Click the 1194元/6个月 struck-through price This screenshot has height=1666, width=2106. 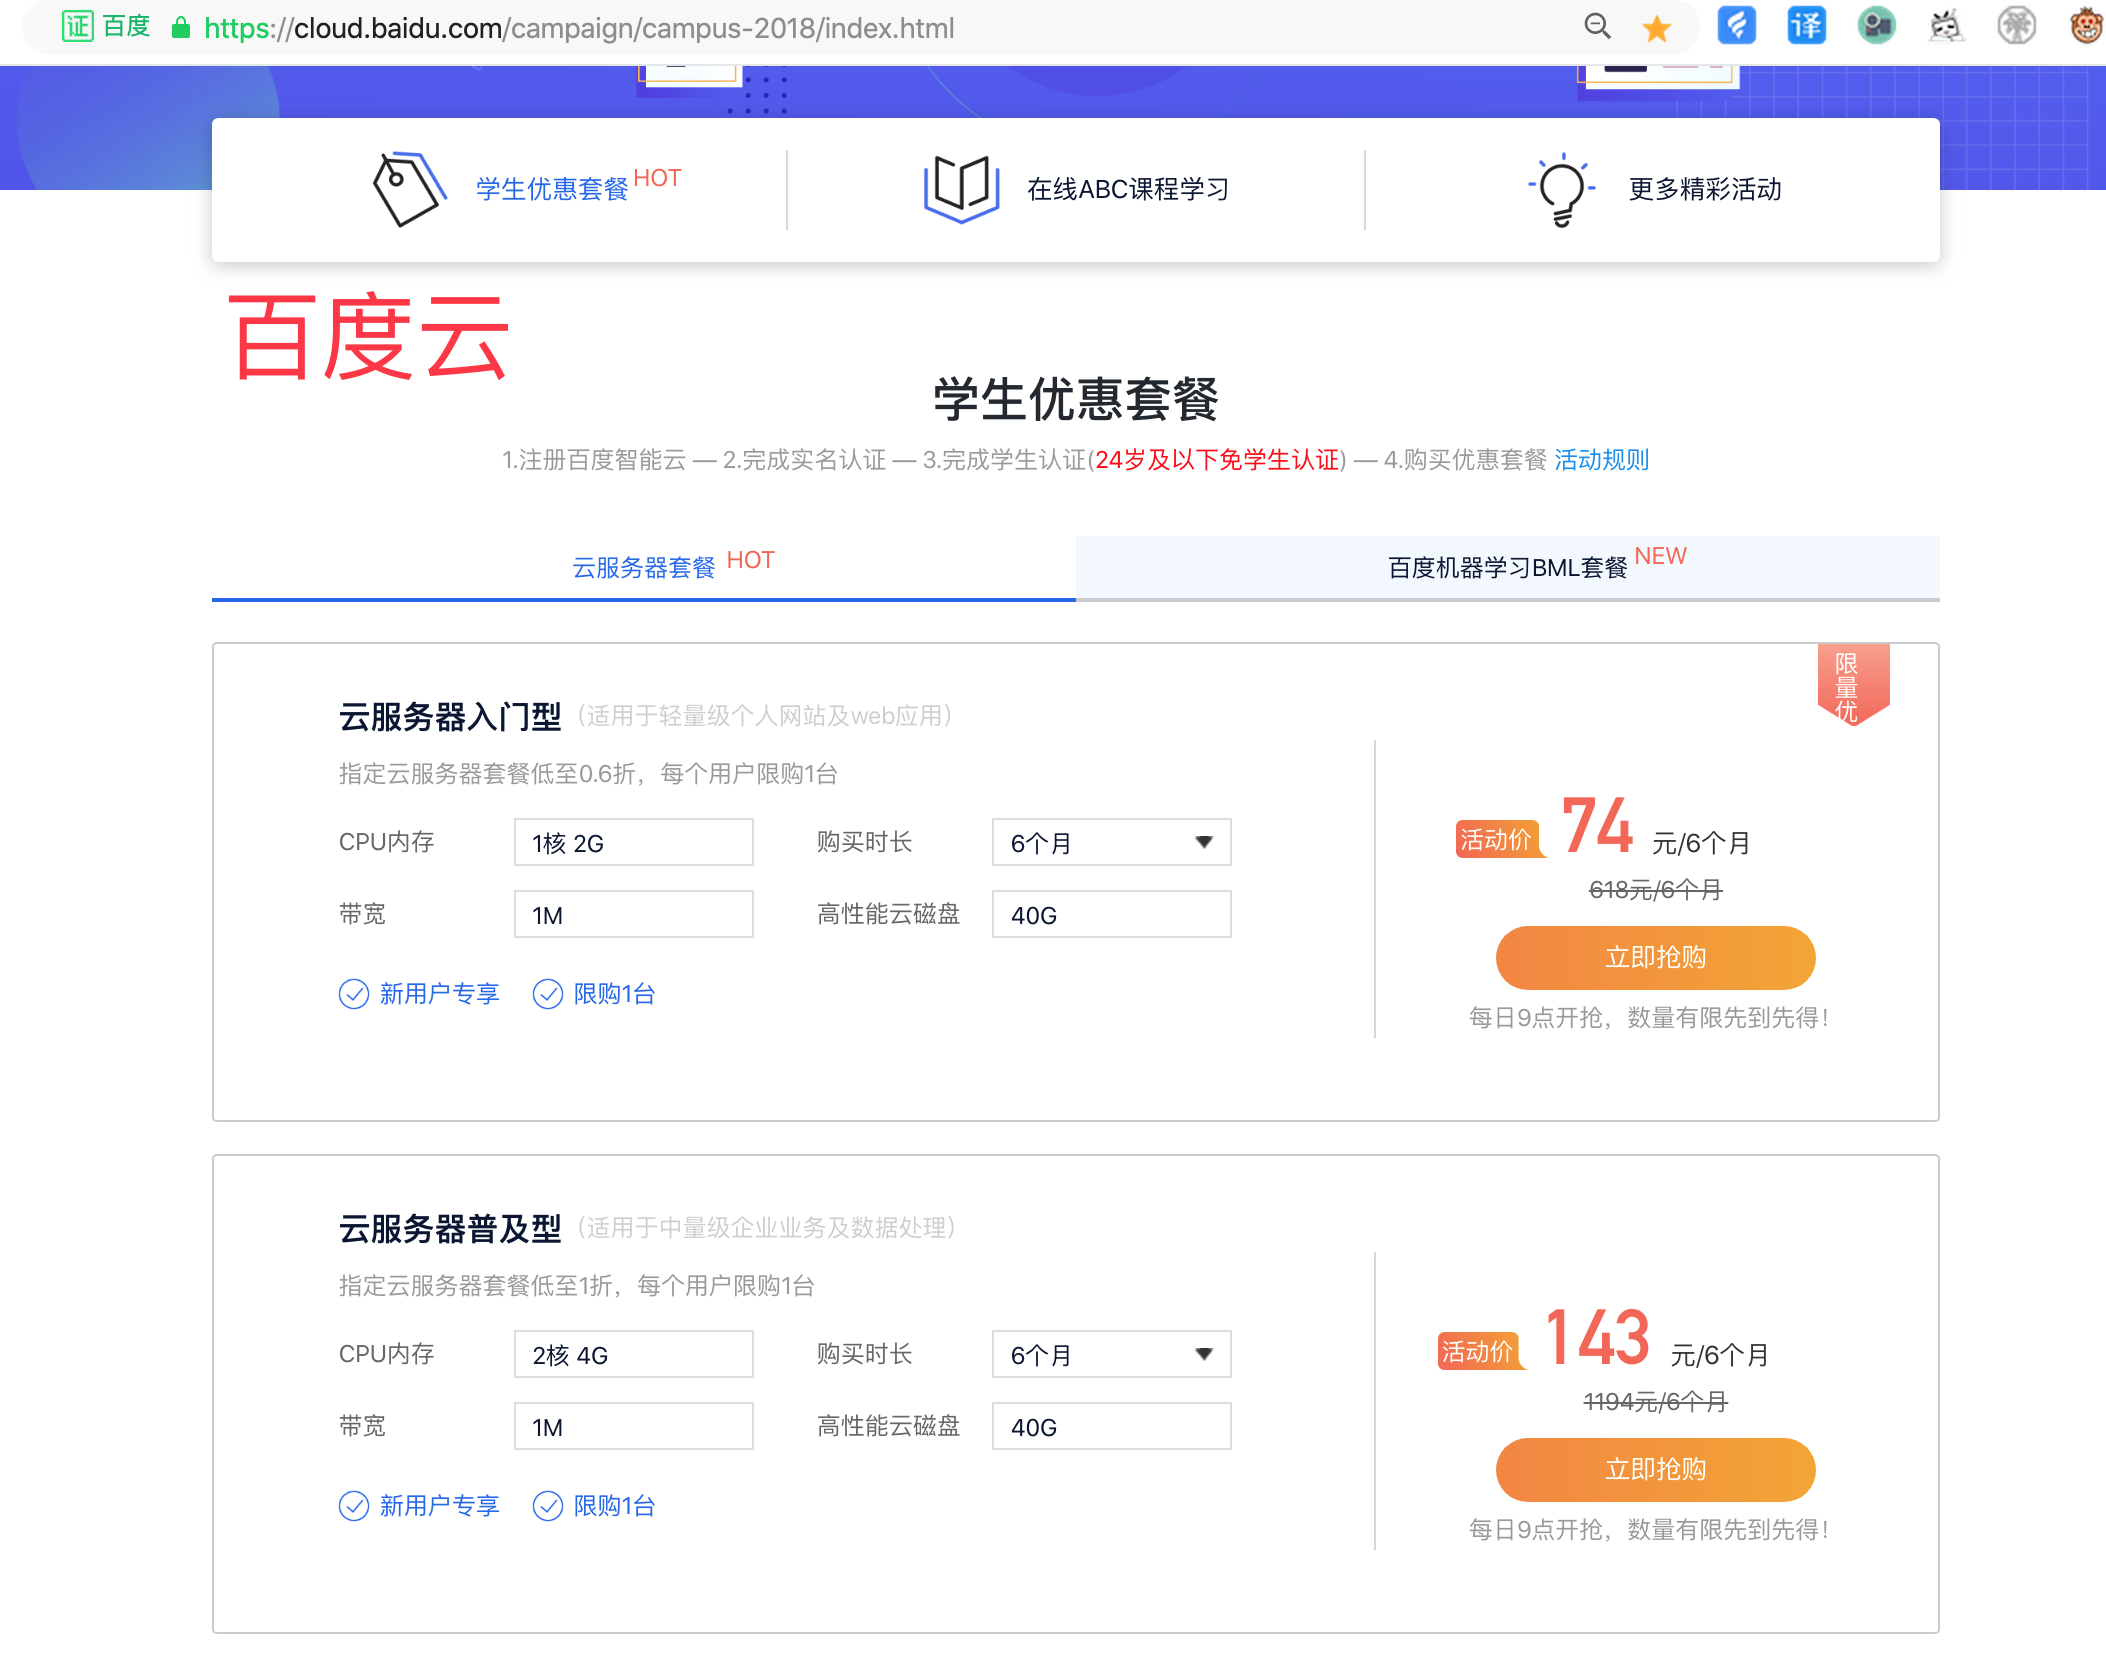(1655, 1402)
